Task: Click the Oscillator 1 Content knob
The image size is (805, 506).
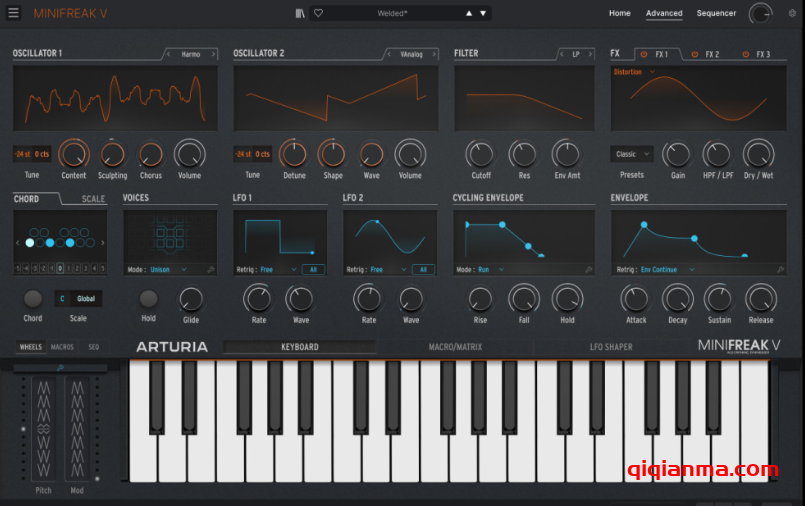Action: coord(74,154)
